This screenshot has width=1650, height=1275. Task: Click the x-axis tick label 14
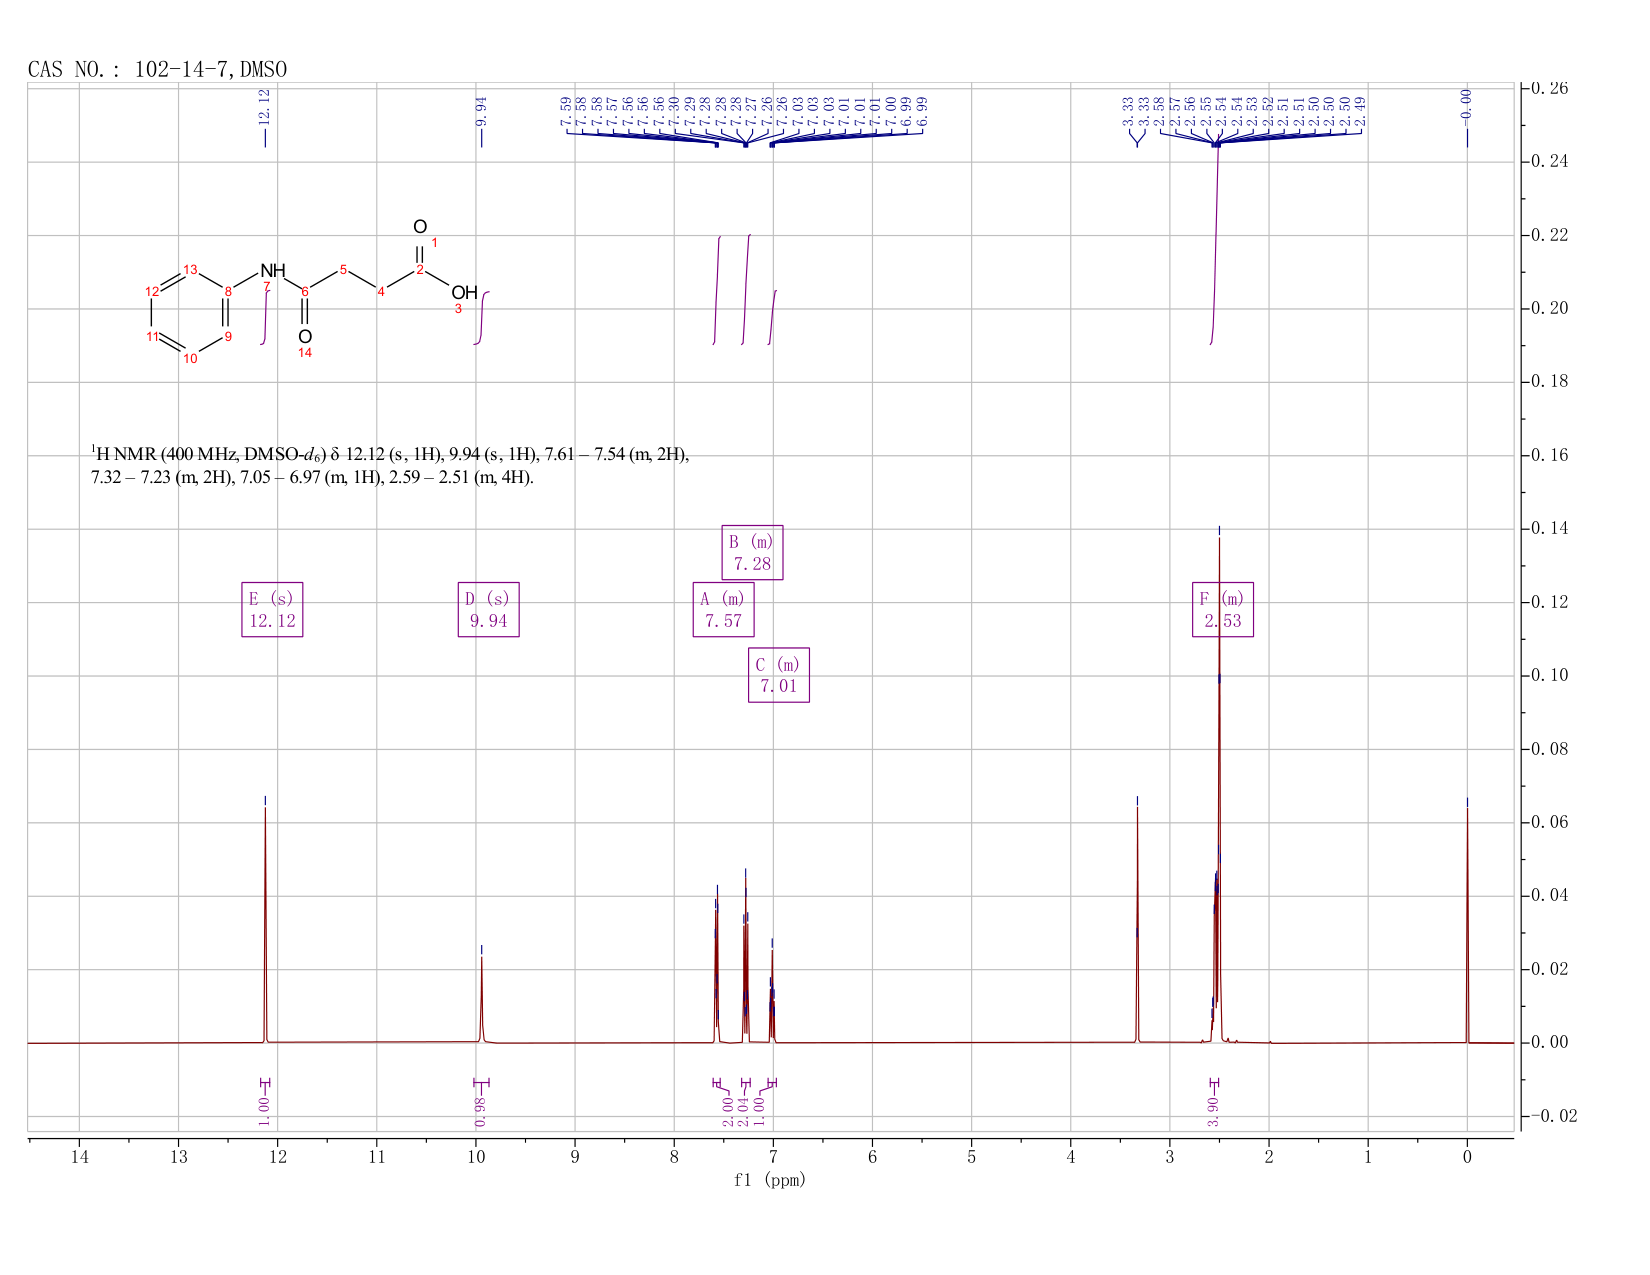pos(79,1157)
